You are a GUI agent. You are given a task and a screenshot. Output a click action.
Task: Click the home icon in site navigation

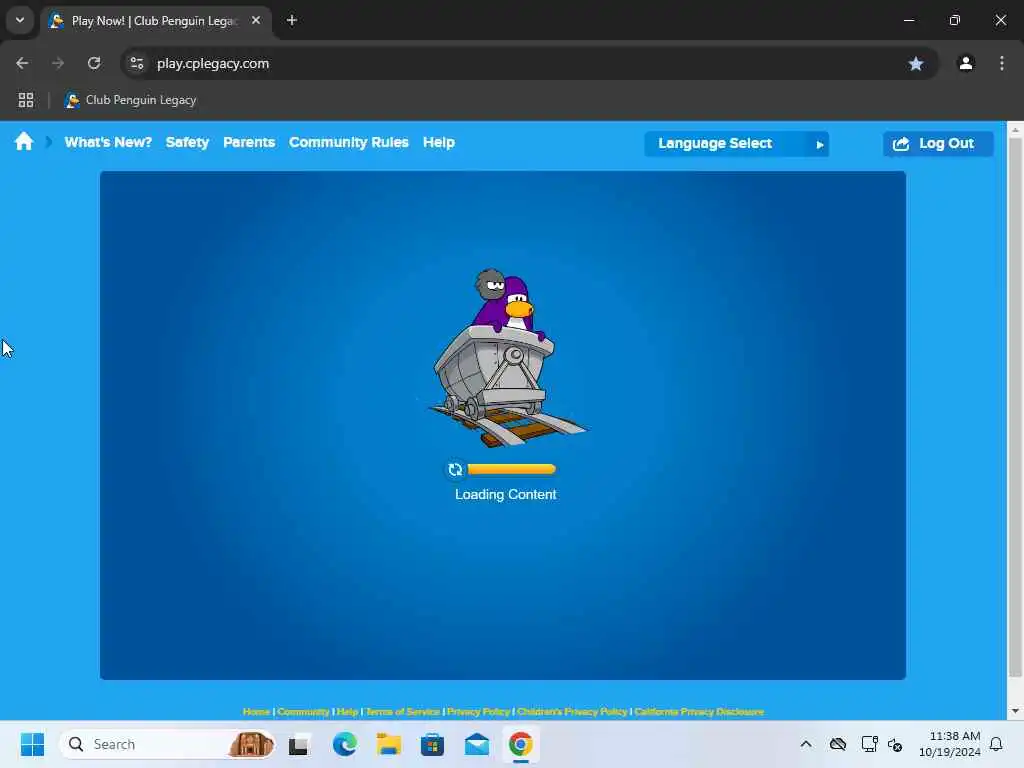click(x=24, y=142)
